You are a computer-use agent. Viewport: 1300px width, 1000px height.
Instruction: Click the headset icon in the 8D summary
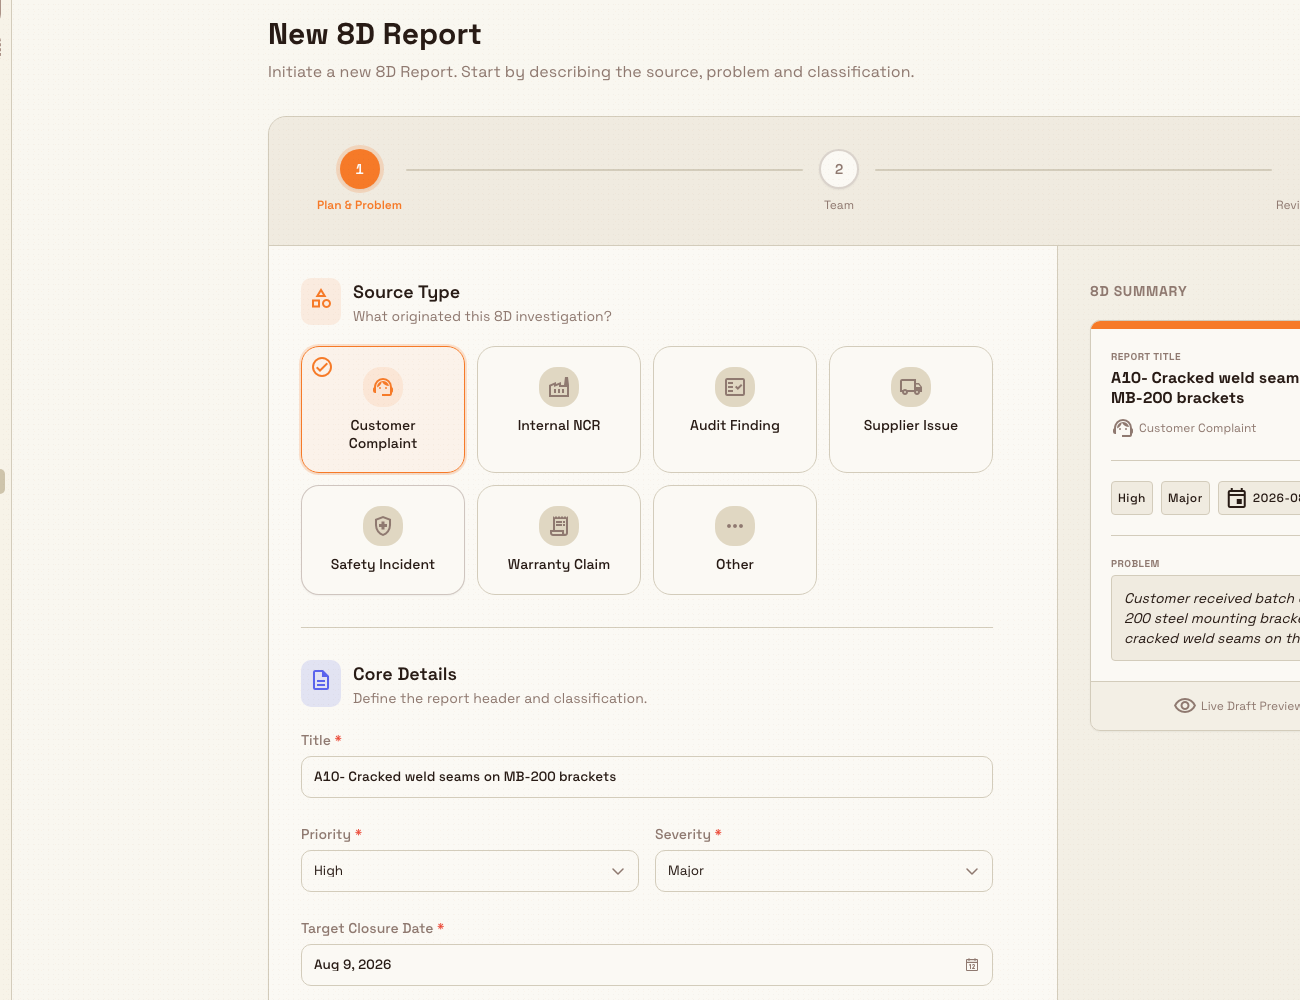tap(1123, 428)
